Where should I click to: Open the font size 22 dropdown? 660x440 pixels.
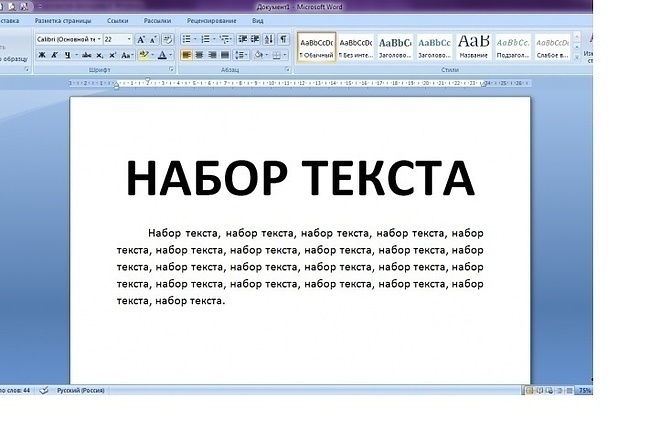click(129, 40)
